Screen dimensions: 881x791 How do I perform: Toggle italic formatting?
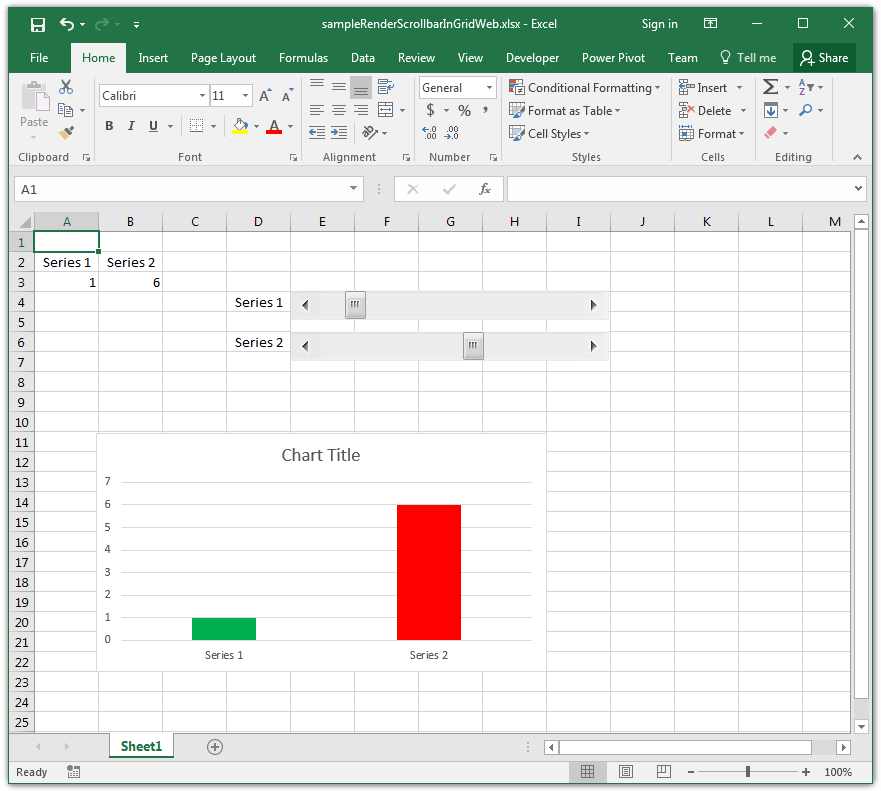coord(129,126)
